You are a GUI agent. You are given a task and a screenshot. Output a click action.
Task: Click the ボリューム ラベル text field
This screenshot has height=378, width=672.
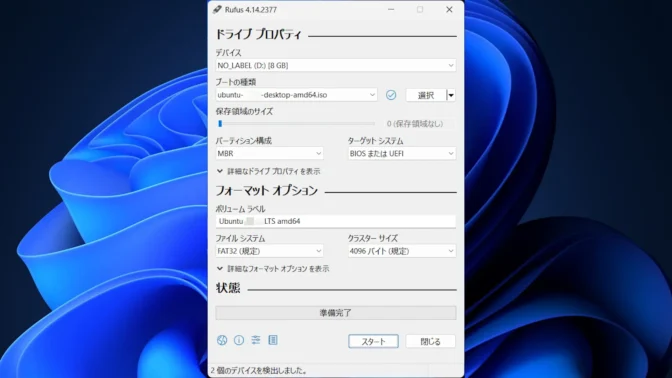click(x=336, y=222)
